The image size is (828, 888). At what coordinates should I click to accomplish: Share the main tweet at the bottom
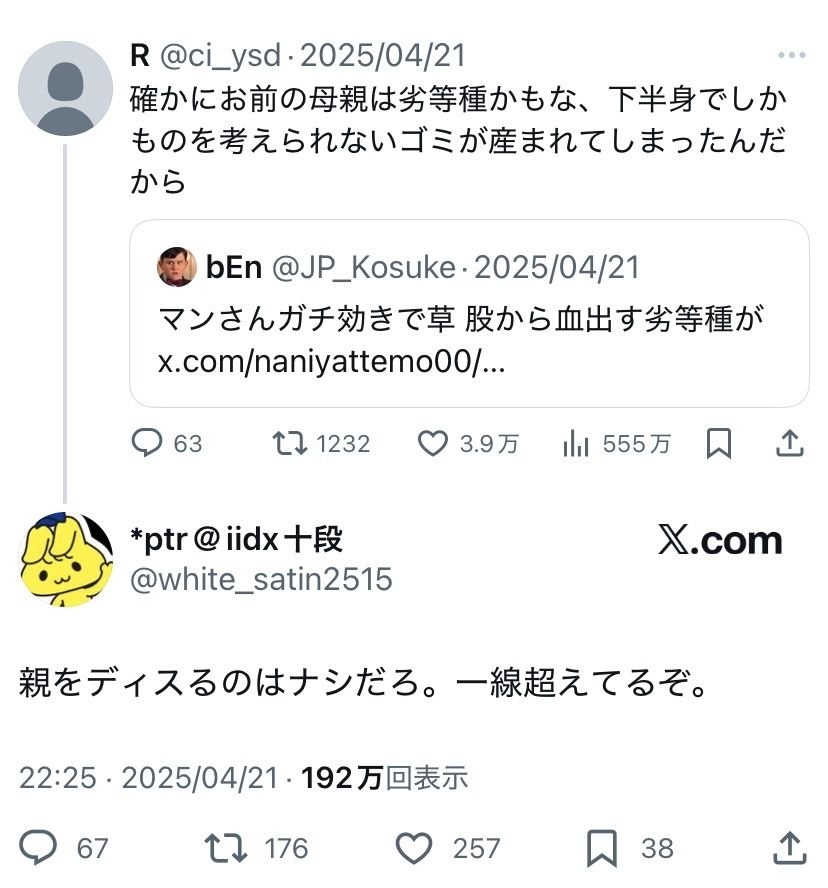click(789, 848)
